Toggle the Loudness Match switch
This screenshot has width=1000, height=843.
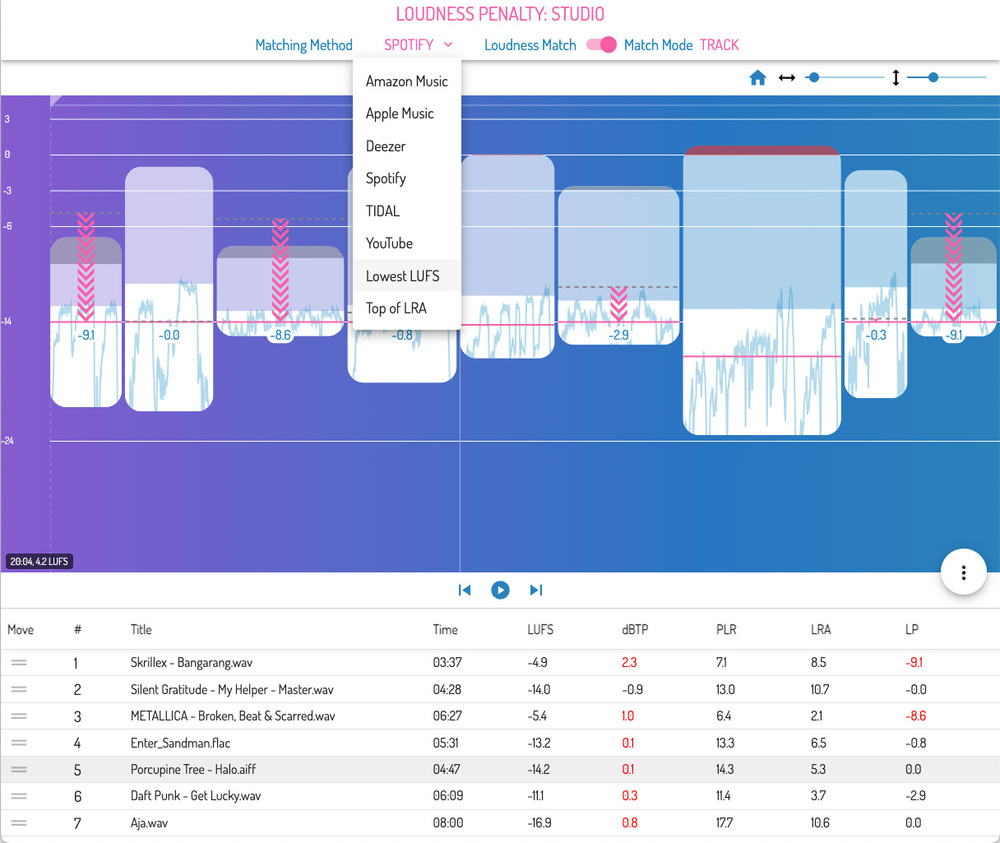[601, 45]
